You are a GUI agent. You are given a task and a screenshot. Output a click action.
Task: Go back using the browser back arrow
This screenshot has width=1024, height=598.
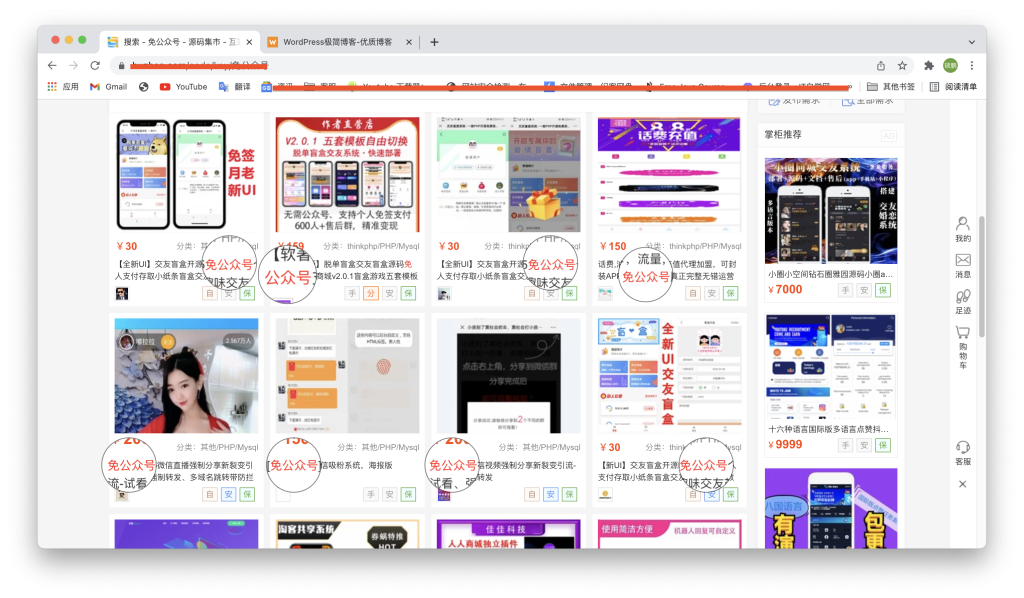(52, 65)
